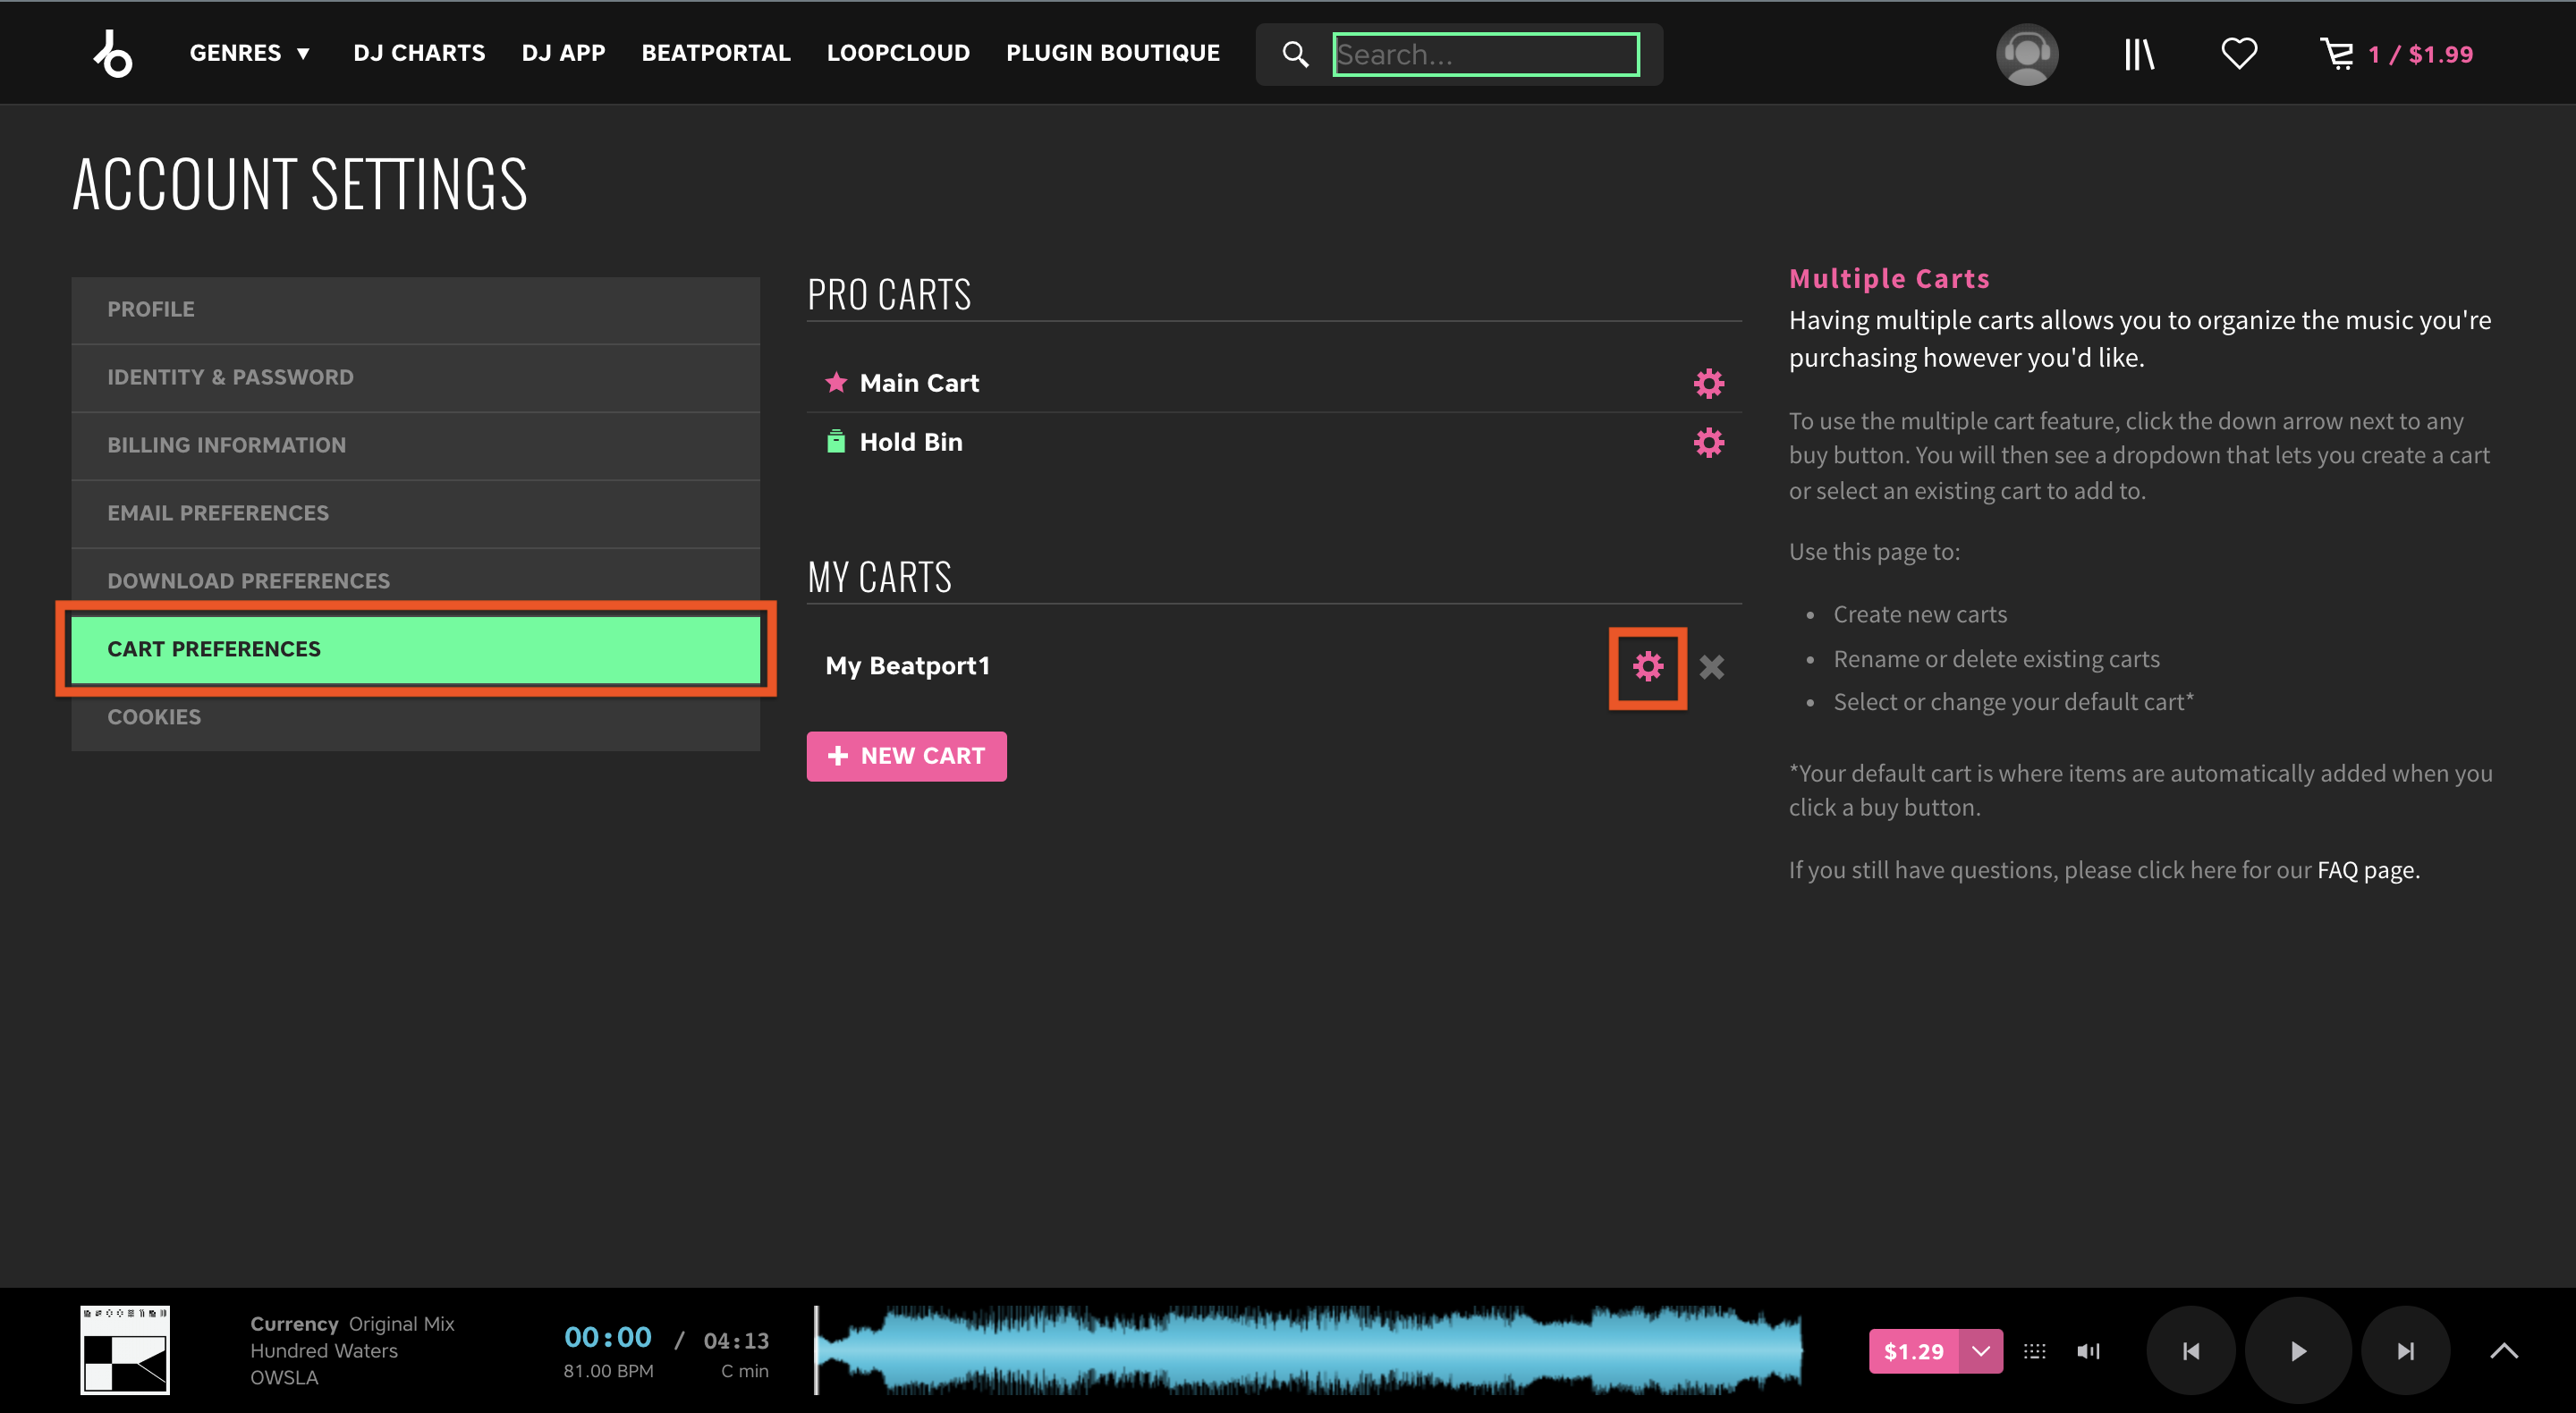The image size is (2576, 1413).
Task: Open Main Cart gear settings
Action: point(1708,383)
